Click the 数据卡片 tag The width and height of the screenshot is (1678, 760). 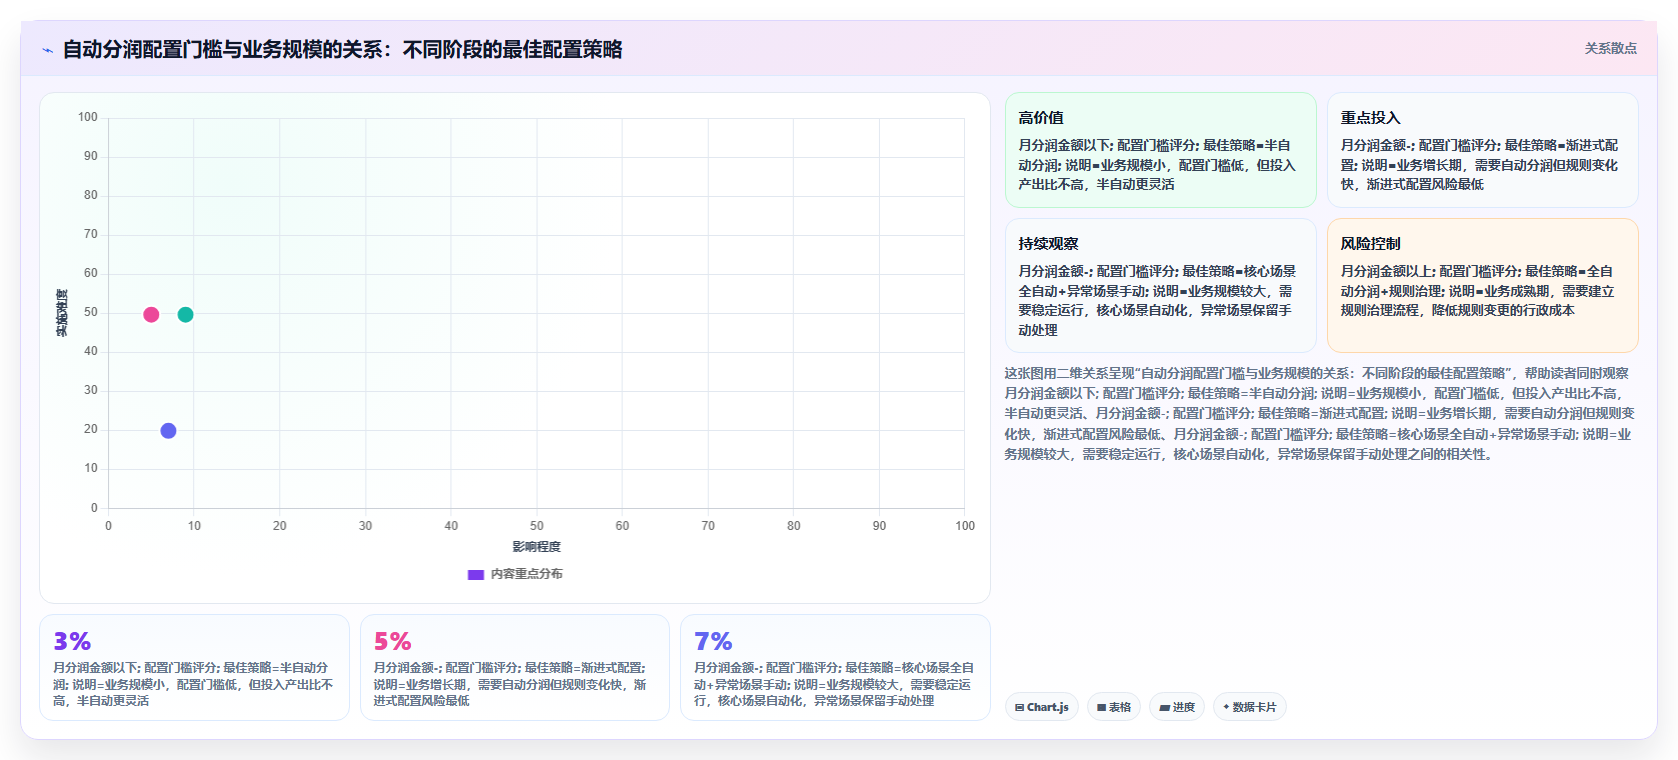[1250, 707]
